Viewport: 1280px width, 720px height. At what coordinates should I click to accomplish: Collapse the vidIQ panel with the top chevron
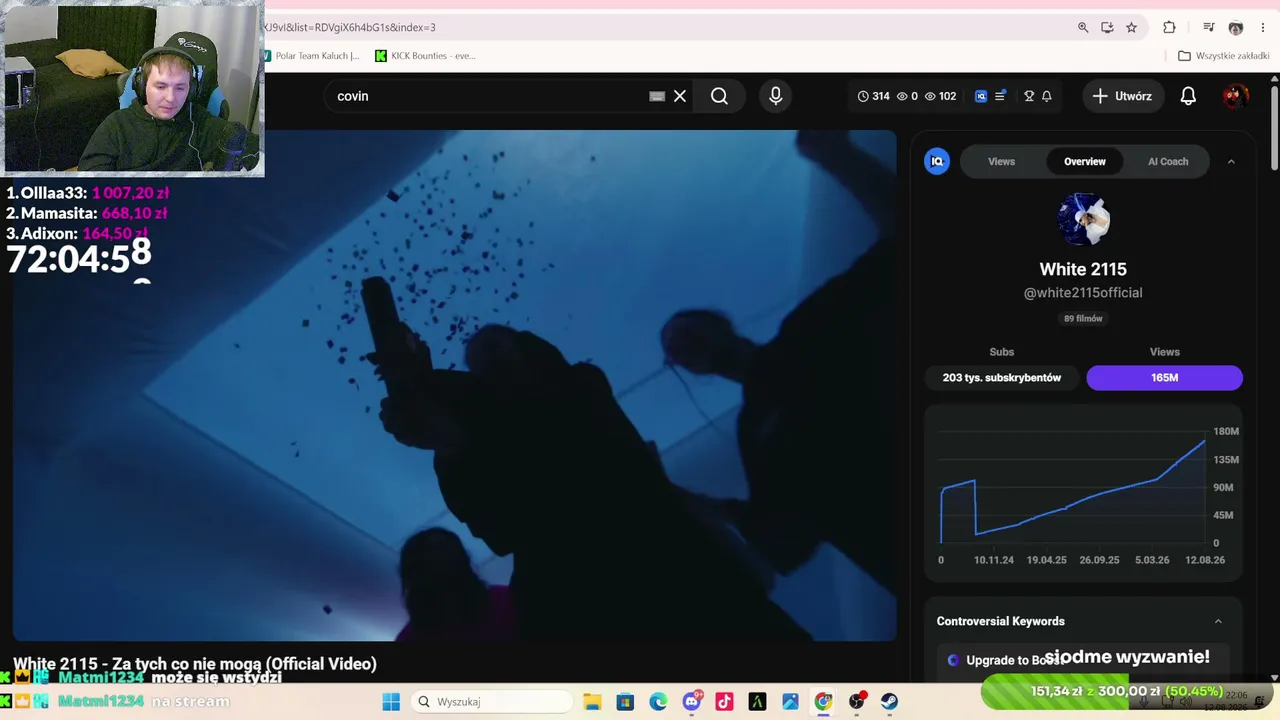click(x=1231, y=161)
